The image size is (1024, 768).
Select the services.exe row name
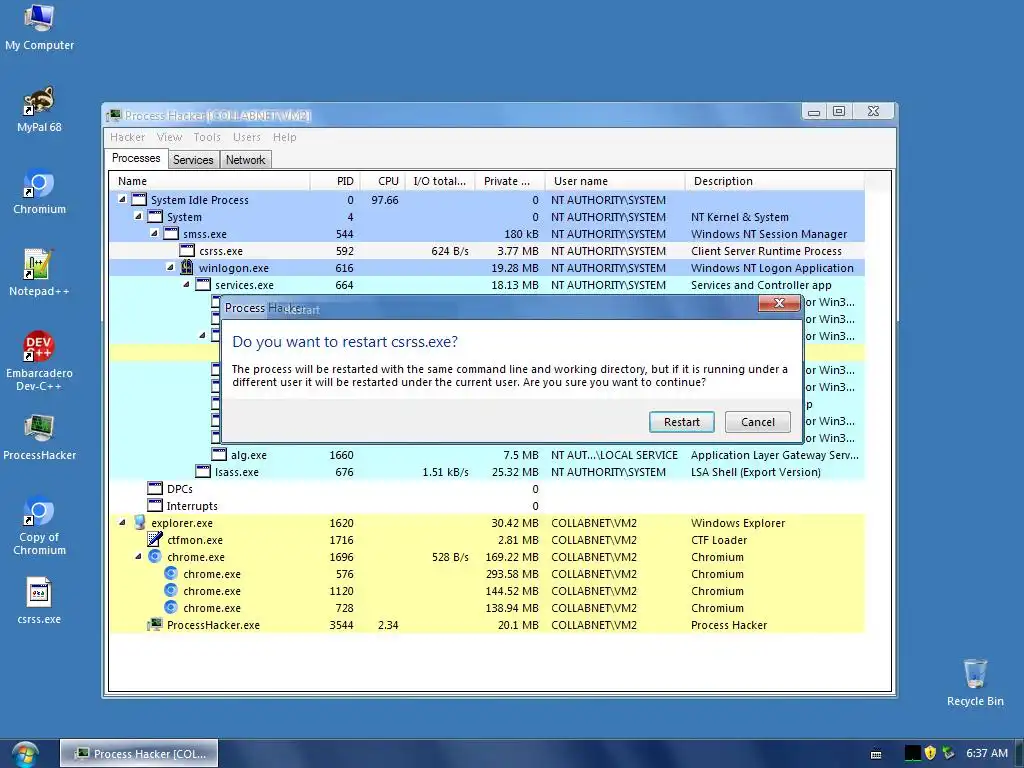(244, 285)
